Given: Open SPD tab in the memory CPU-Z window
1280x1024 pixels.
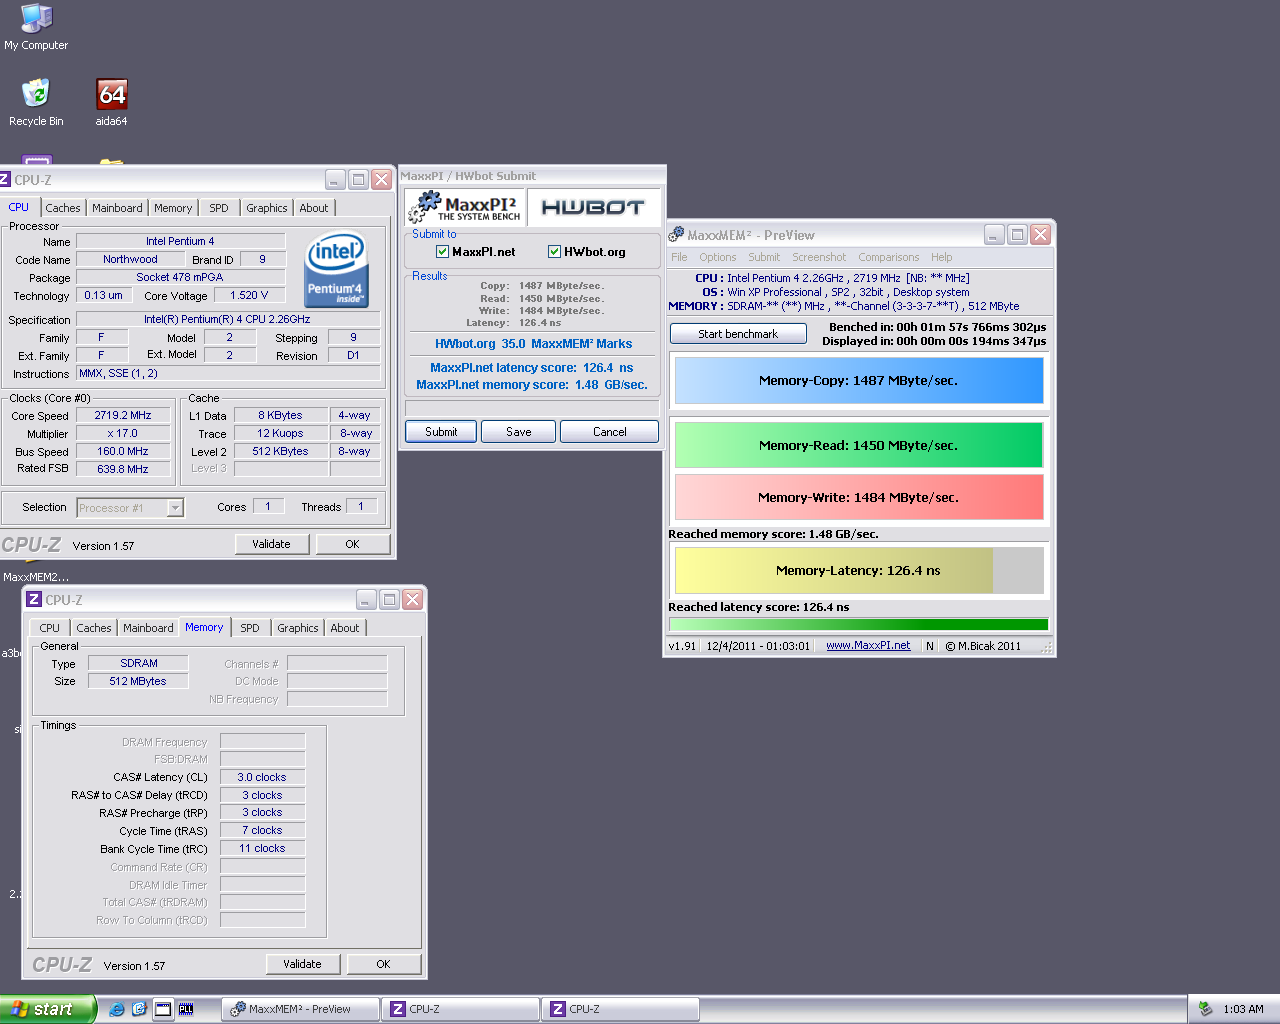Looking at the screenshot, I should point(250,628).
